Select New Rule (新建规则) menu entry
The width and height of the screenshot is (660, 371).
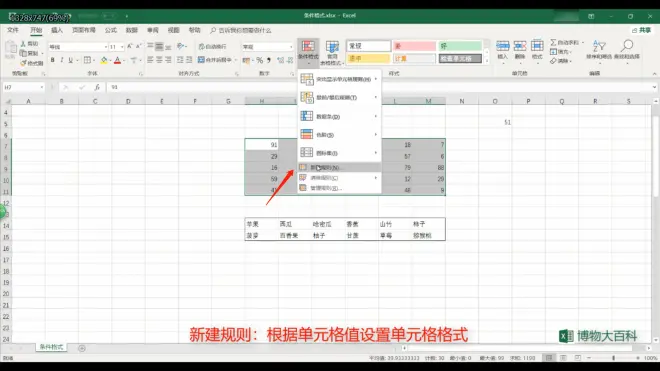coord(339,167)
